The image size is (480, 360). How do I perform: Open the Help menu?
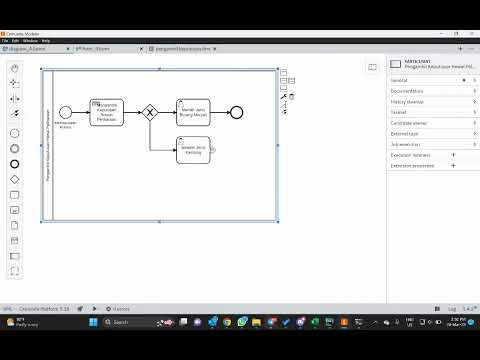[x=46, y=41]
